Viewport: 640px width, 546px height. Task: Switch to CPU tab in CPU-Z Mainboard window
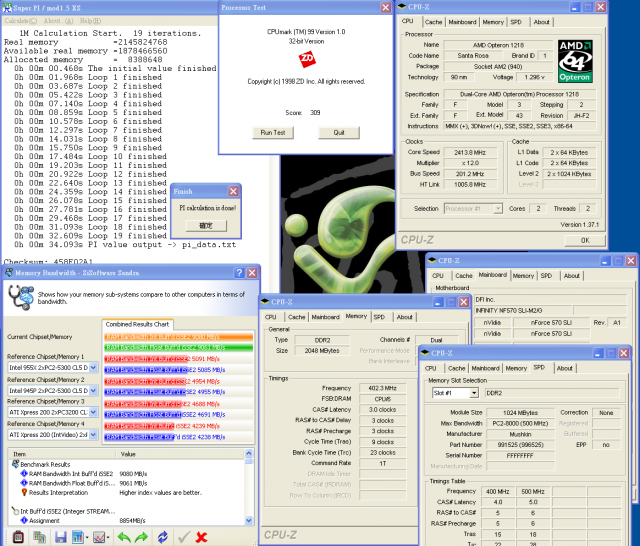[x=438, y=276]
